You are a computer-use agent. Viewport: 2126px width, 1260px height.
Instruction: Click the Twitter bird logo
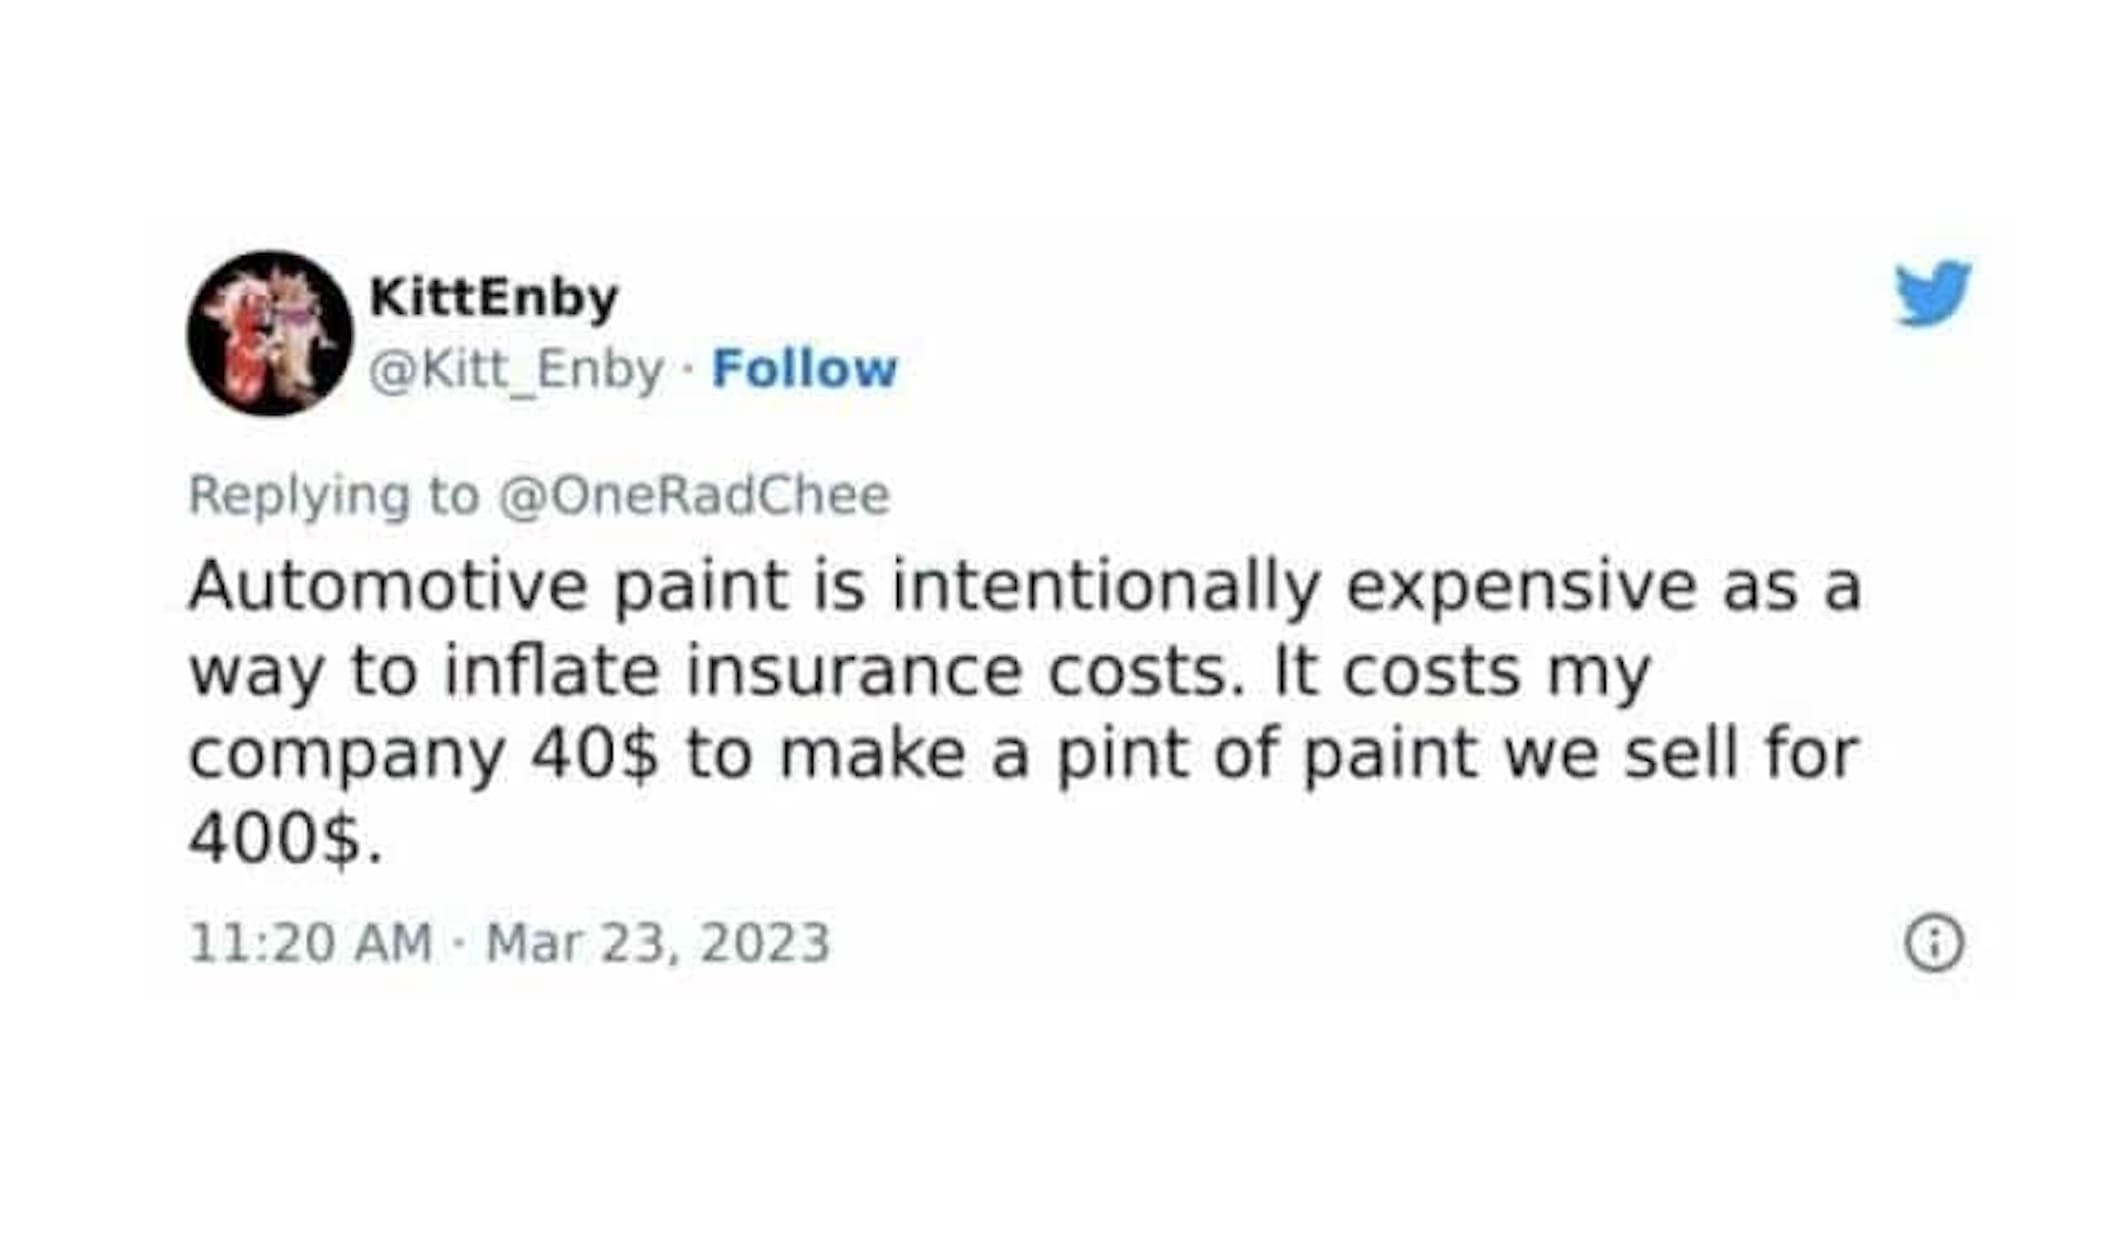pos(1932,293)
